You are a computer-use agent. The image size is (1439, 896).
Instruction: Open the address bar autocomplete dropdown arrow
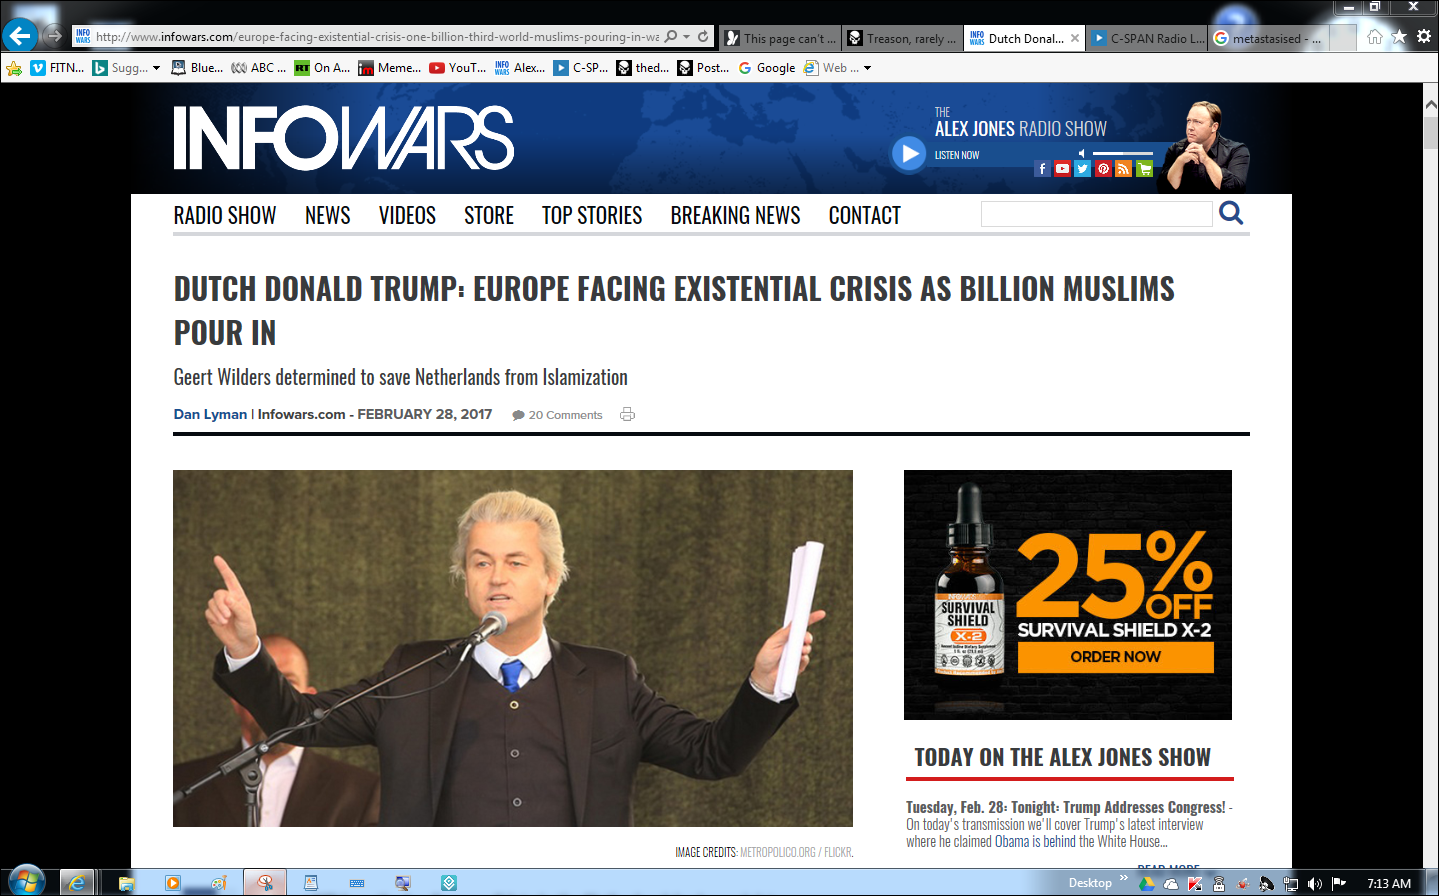tap(687, 37)
